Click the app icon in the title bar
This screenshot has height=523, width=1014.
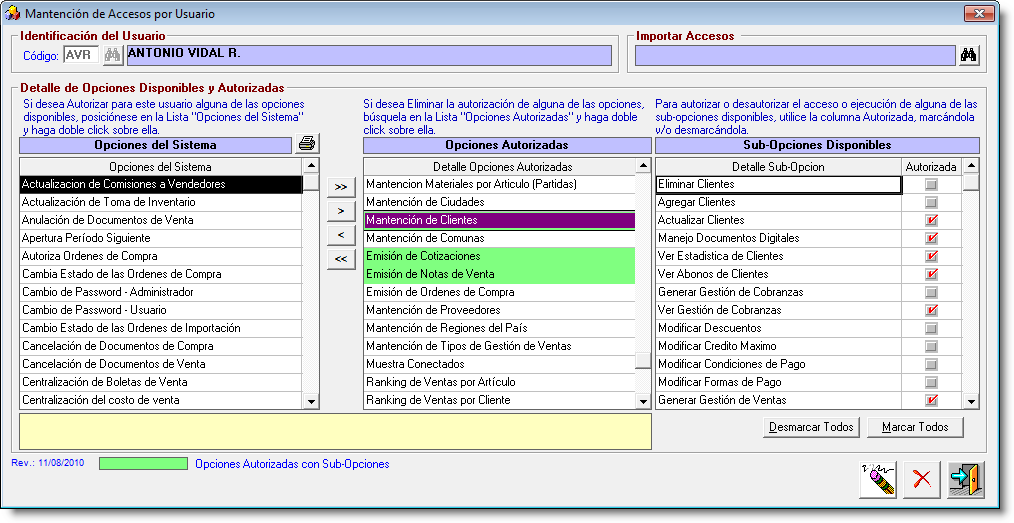(x=12, y=14)
